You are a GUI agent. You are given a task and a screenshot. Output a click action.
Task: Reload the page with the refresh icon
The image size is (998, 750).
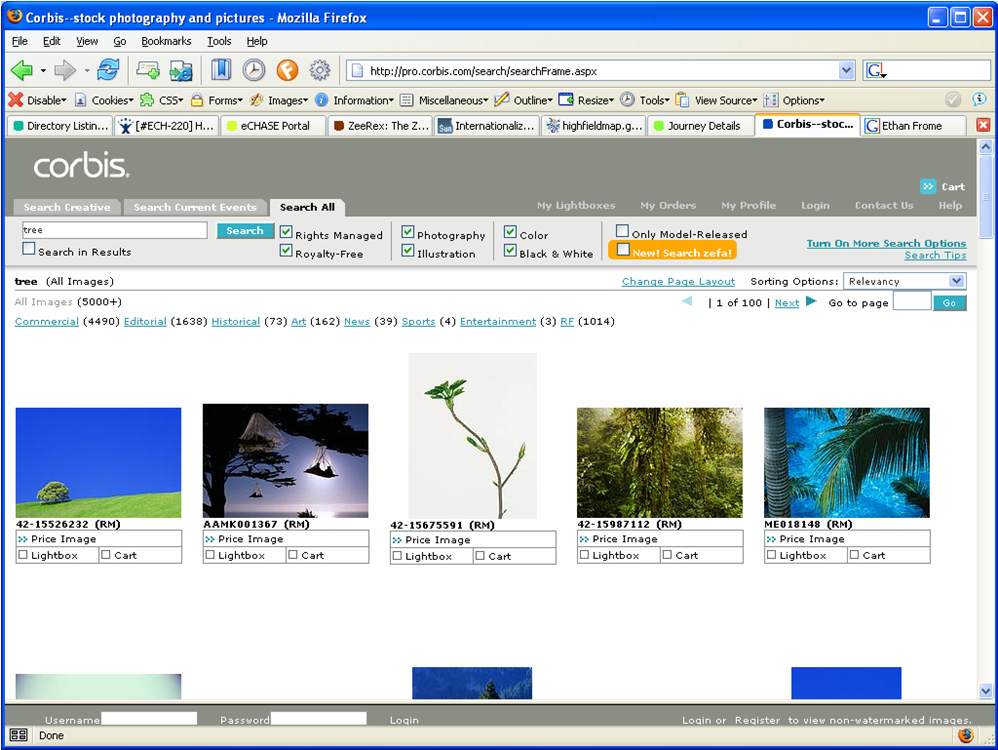(108, 70)
